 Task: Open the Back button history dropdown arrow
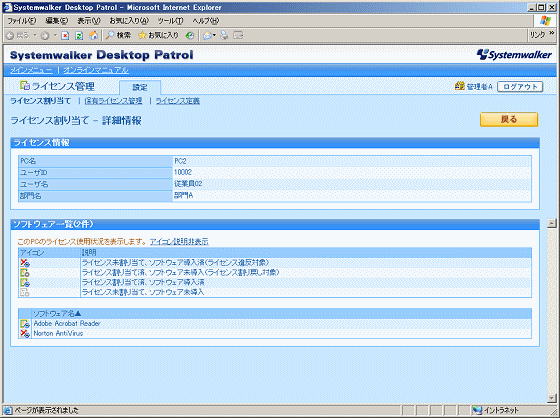pyautogui.click(x=35, y=35)
